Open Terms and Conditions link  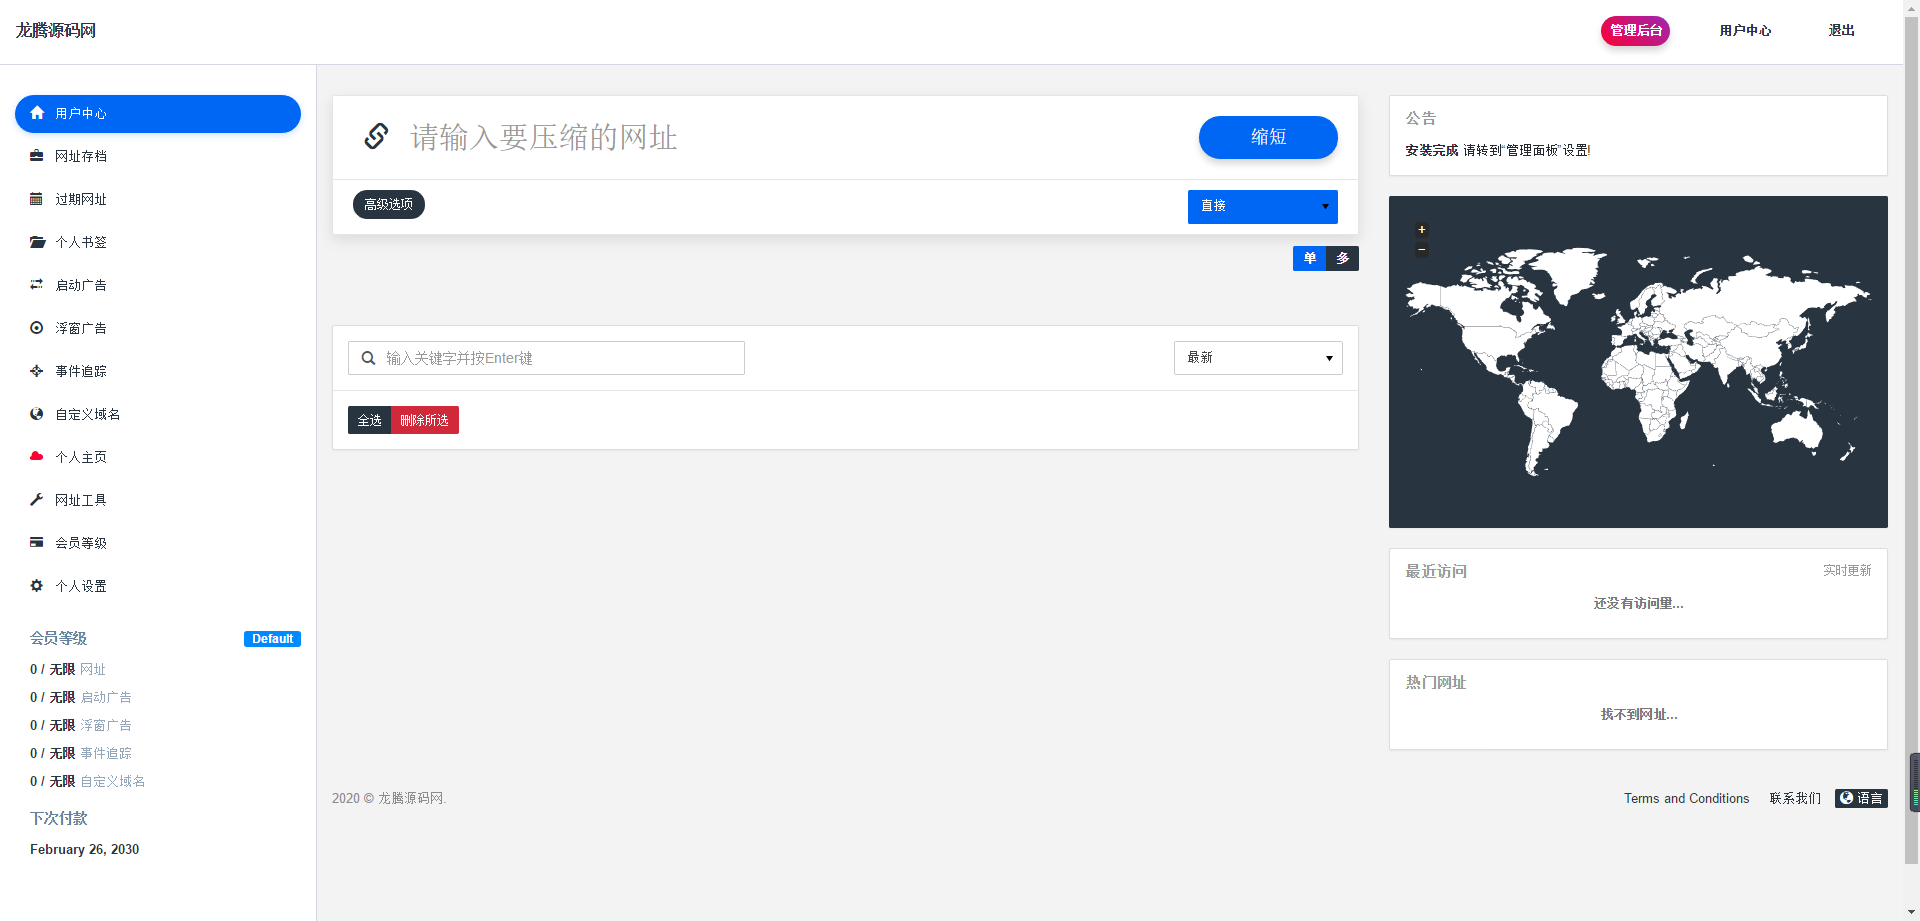1686,798
